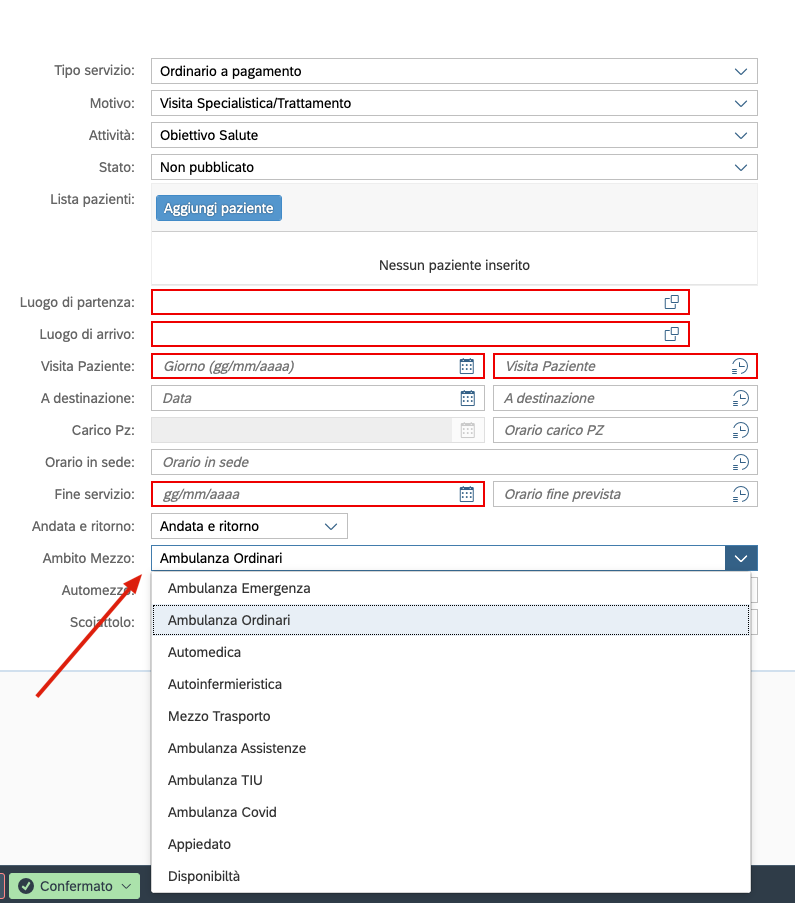Collapse the Ambito Mezzo dropdown arrow
795x903 pixels.
click(x=740, y=558)
